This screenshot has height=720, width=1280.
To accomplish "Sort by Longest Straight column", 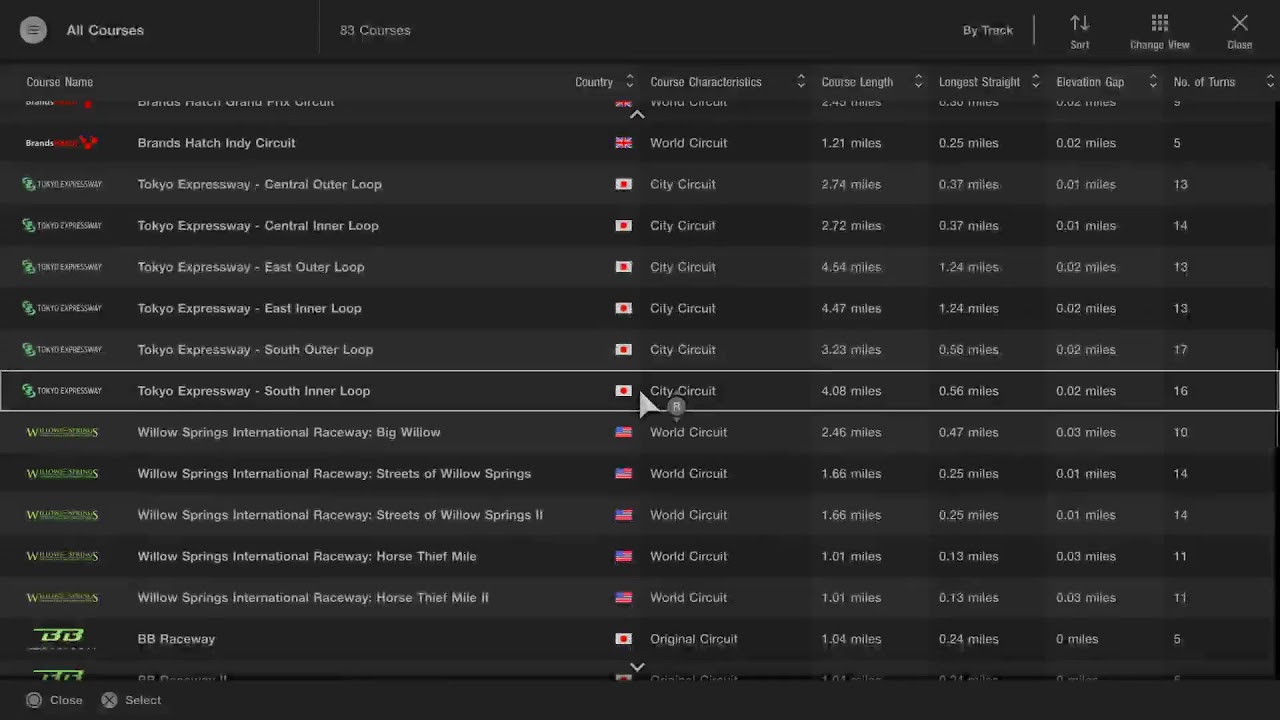I will pyautogui.click(x=1035, y=82).
